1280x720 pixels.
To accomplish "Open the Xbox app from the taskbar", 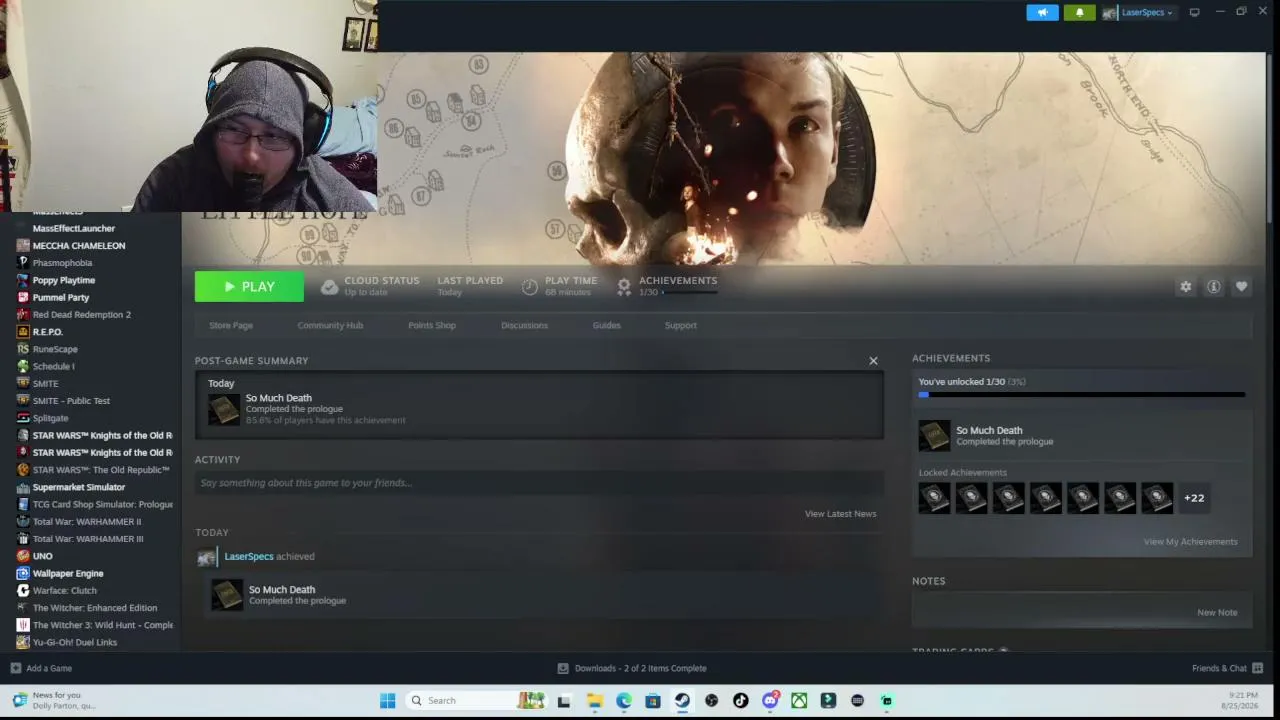I will click(x=799, y=701).
